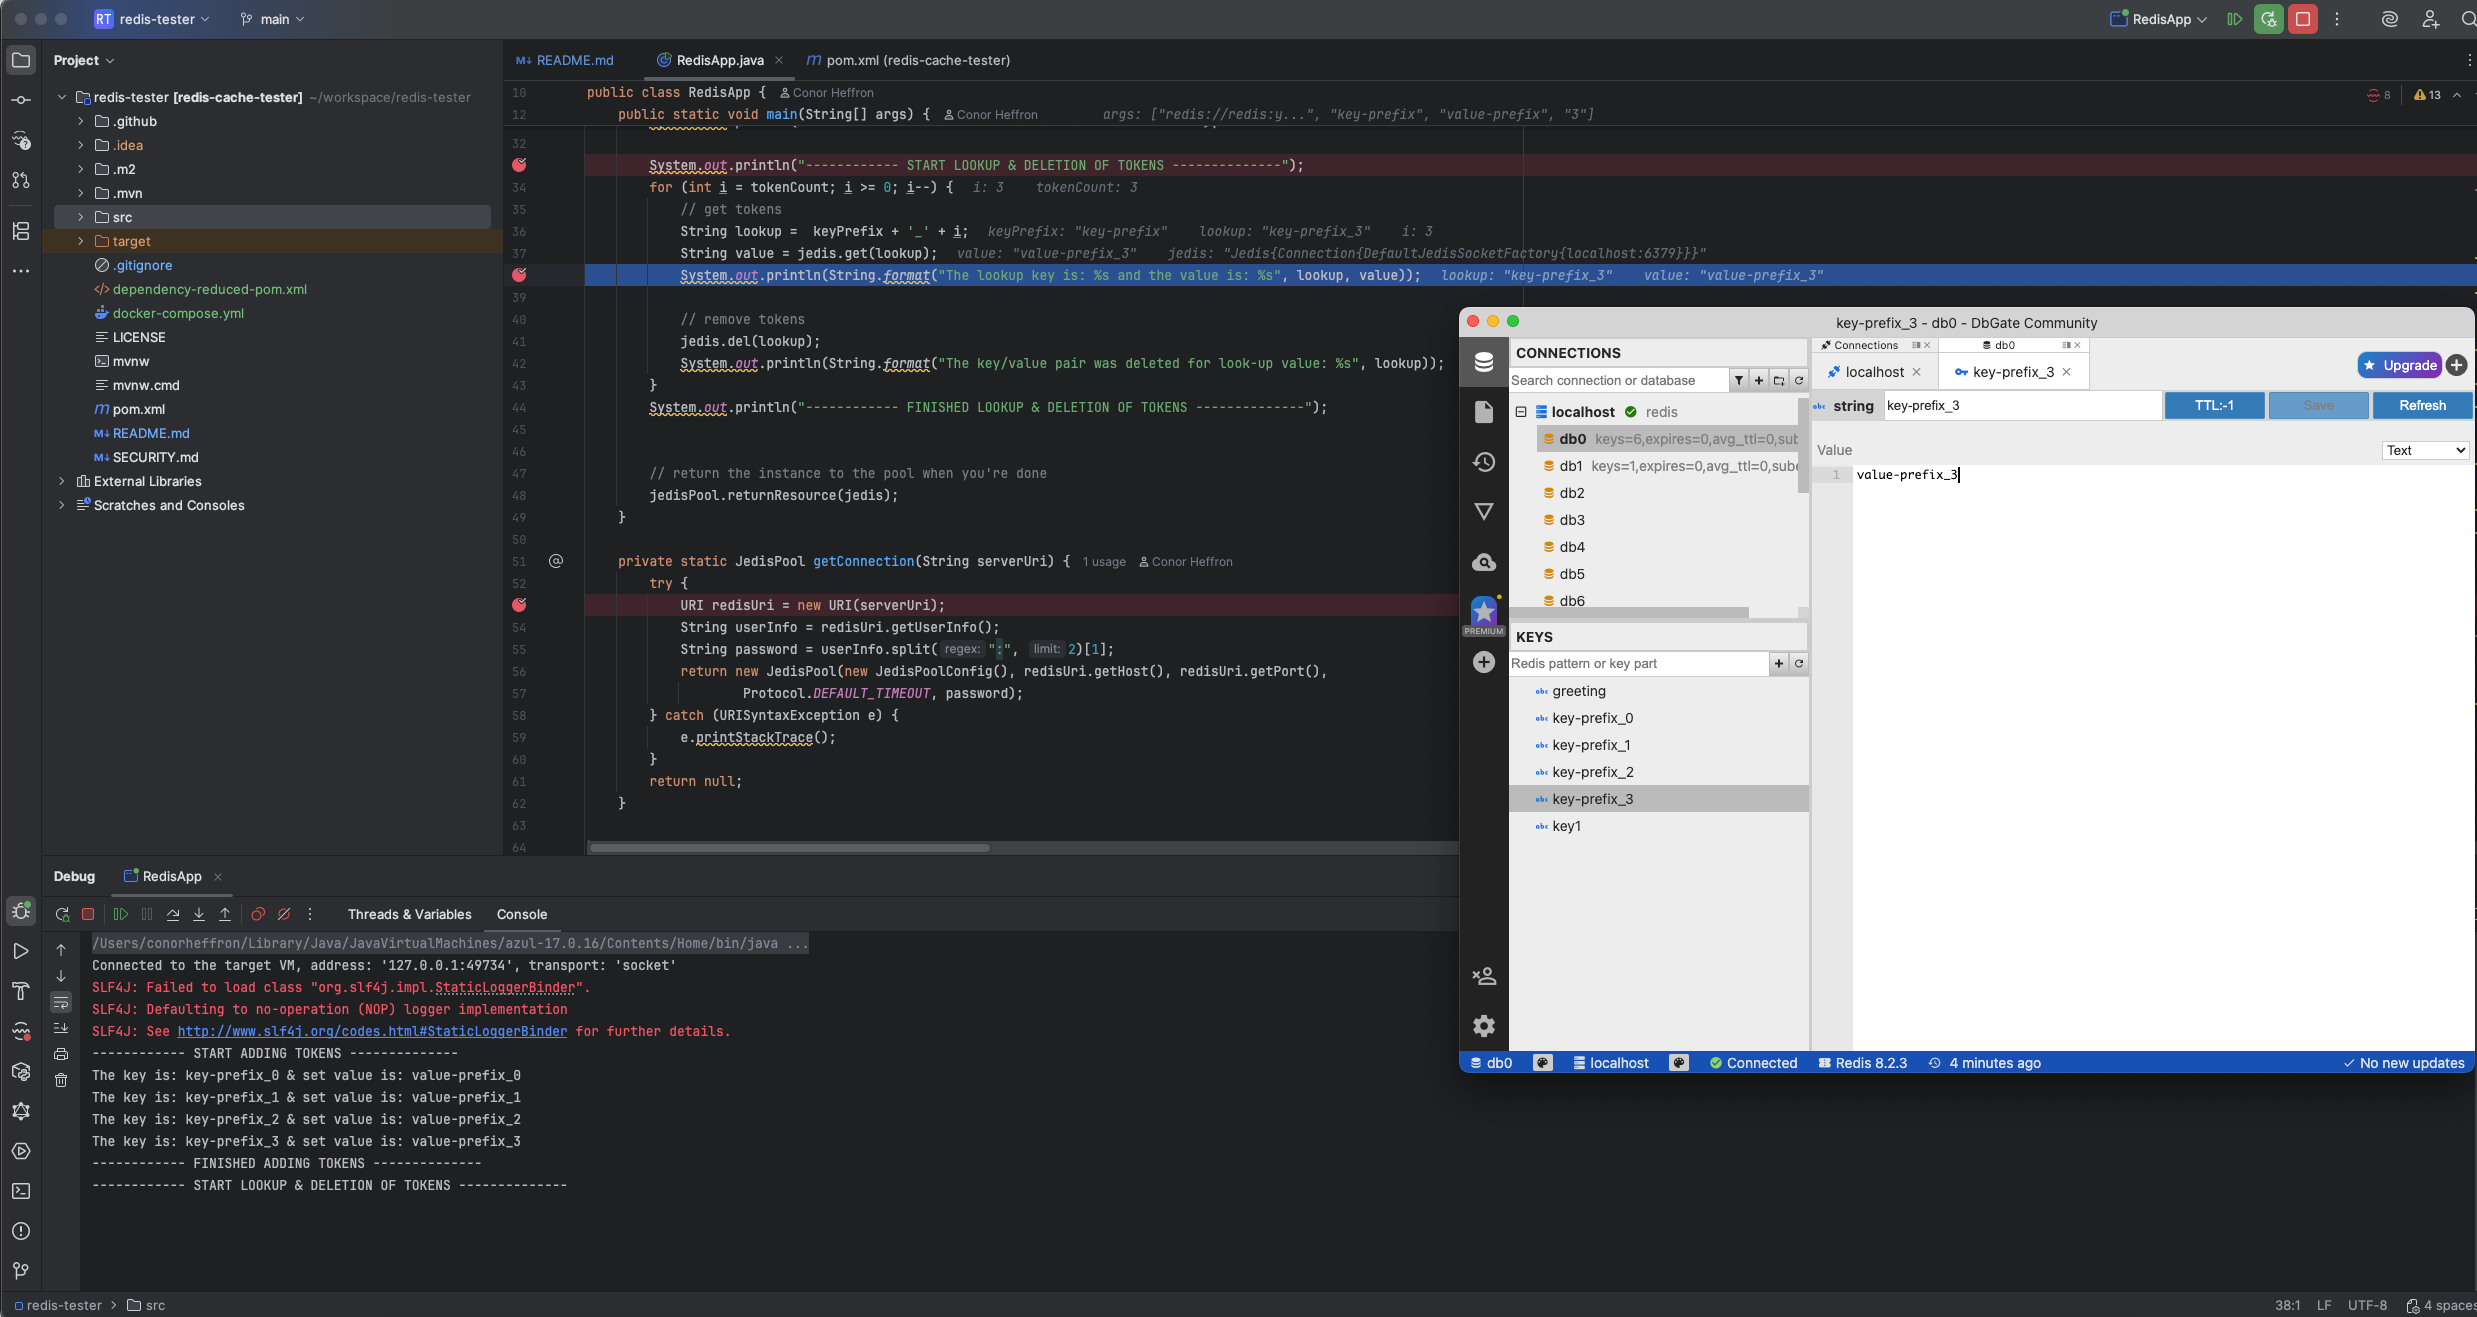Viewport: 2477px width, 1317px height.
Task: Step over the current line in debugger
Action: tap(172, 914)
